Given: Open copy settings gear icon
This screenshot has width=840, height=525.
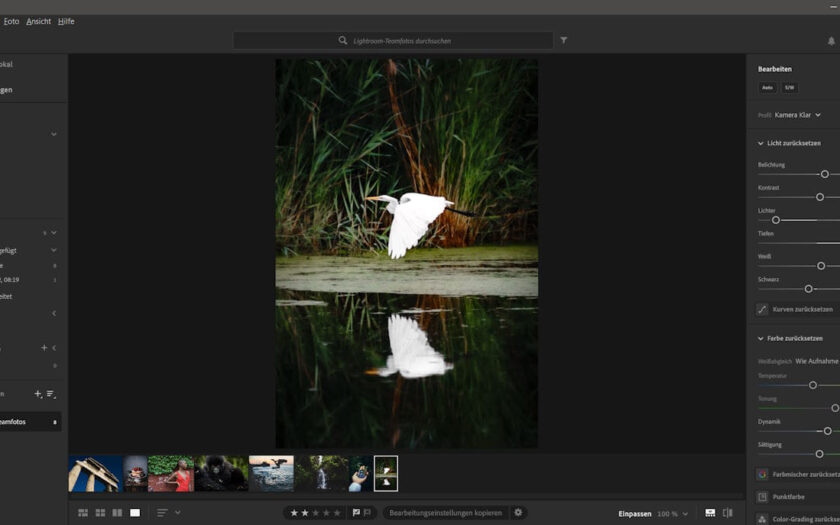Looking at the screenshot, I should 518,513.
